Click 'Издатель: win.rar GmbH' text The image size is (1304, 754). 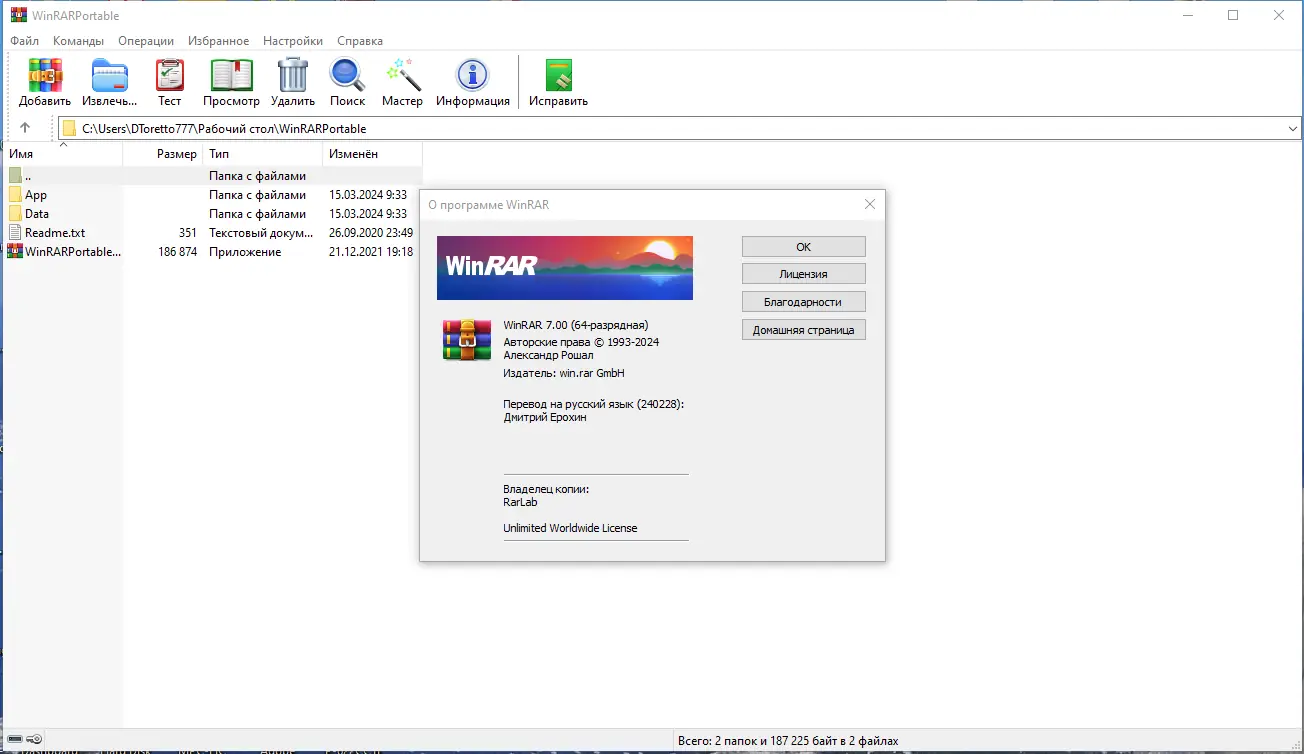click(x=564, y=373)
